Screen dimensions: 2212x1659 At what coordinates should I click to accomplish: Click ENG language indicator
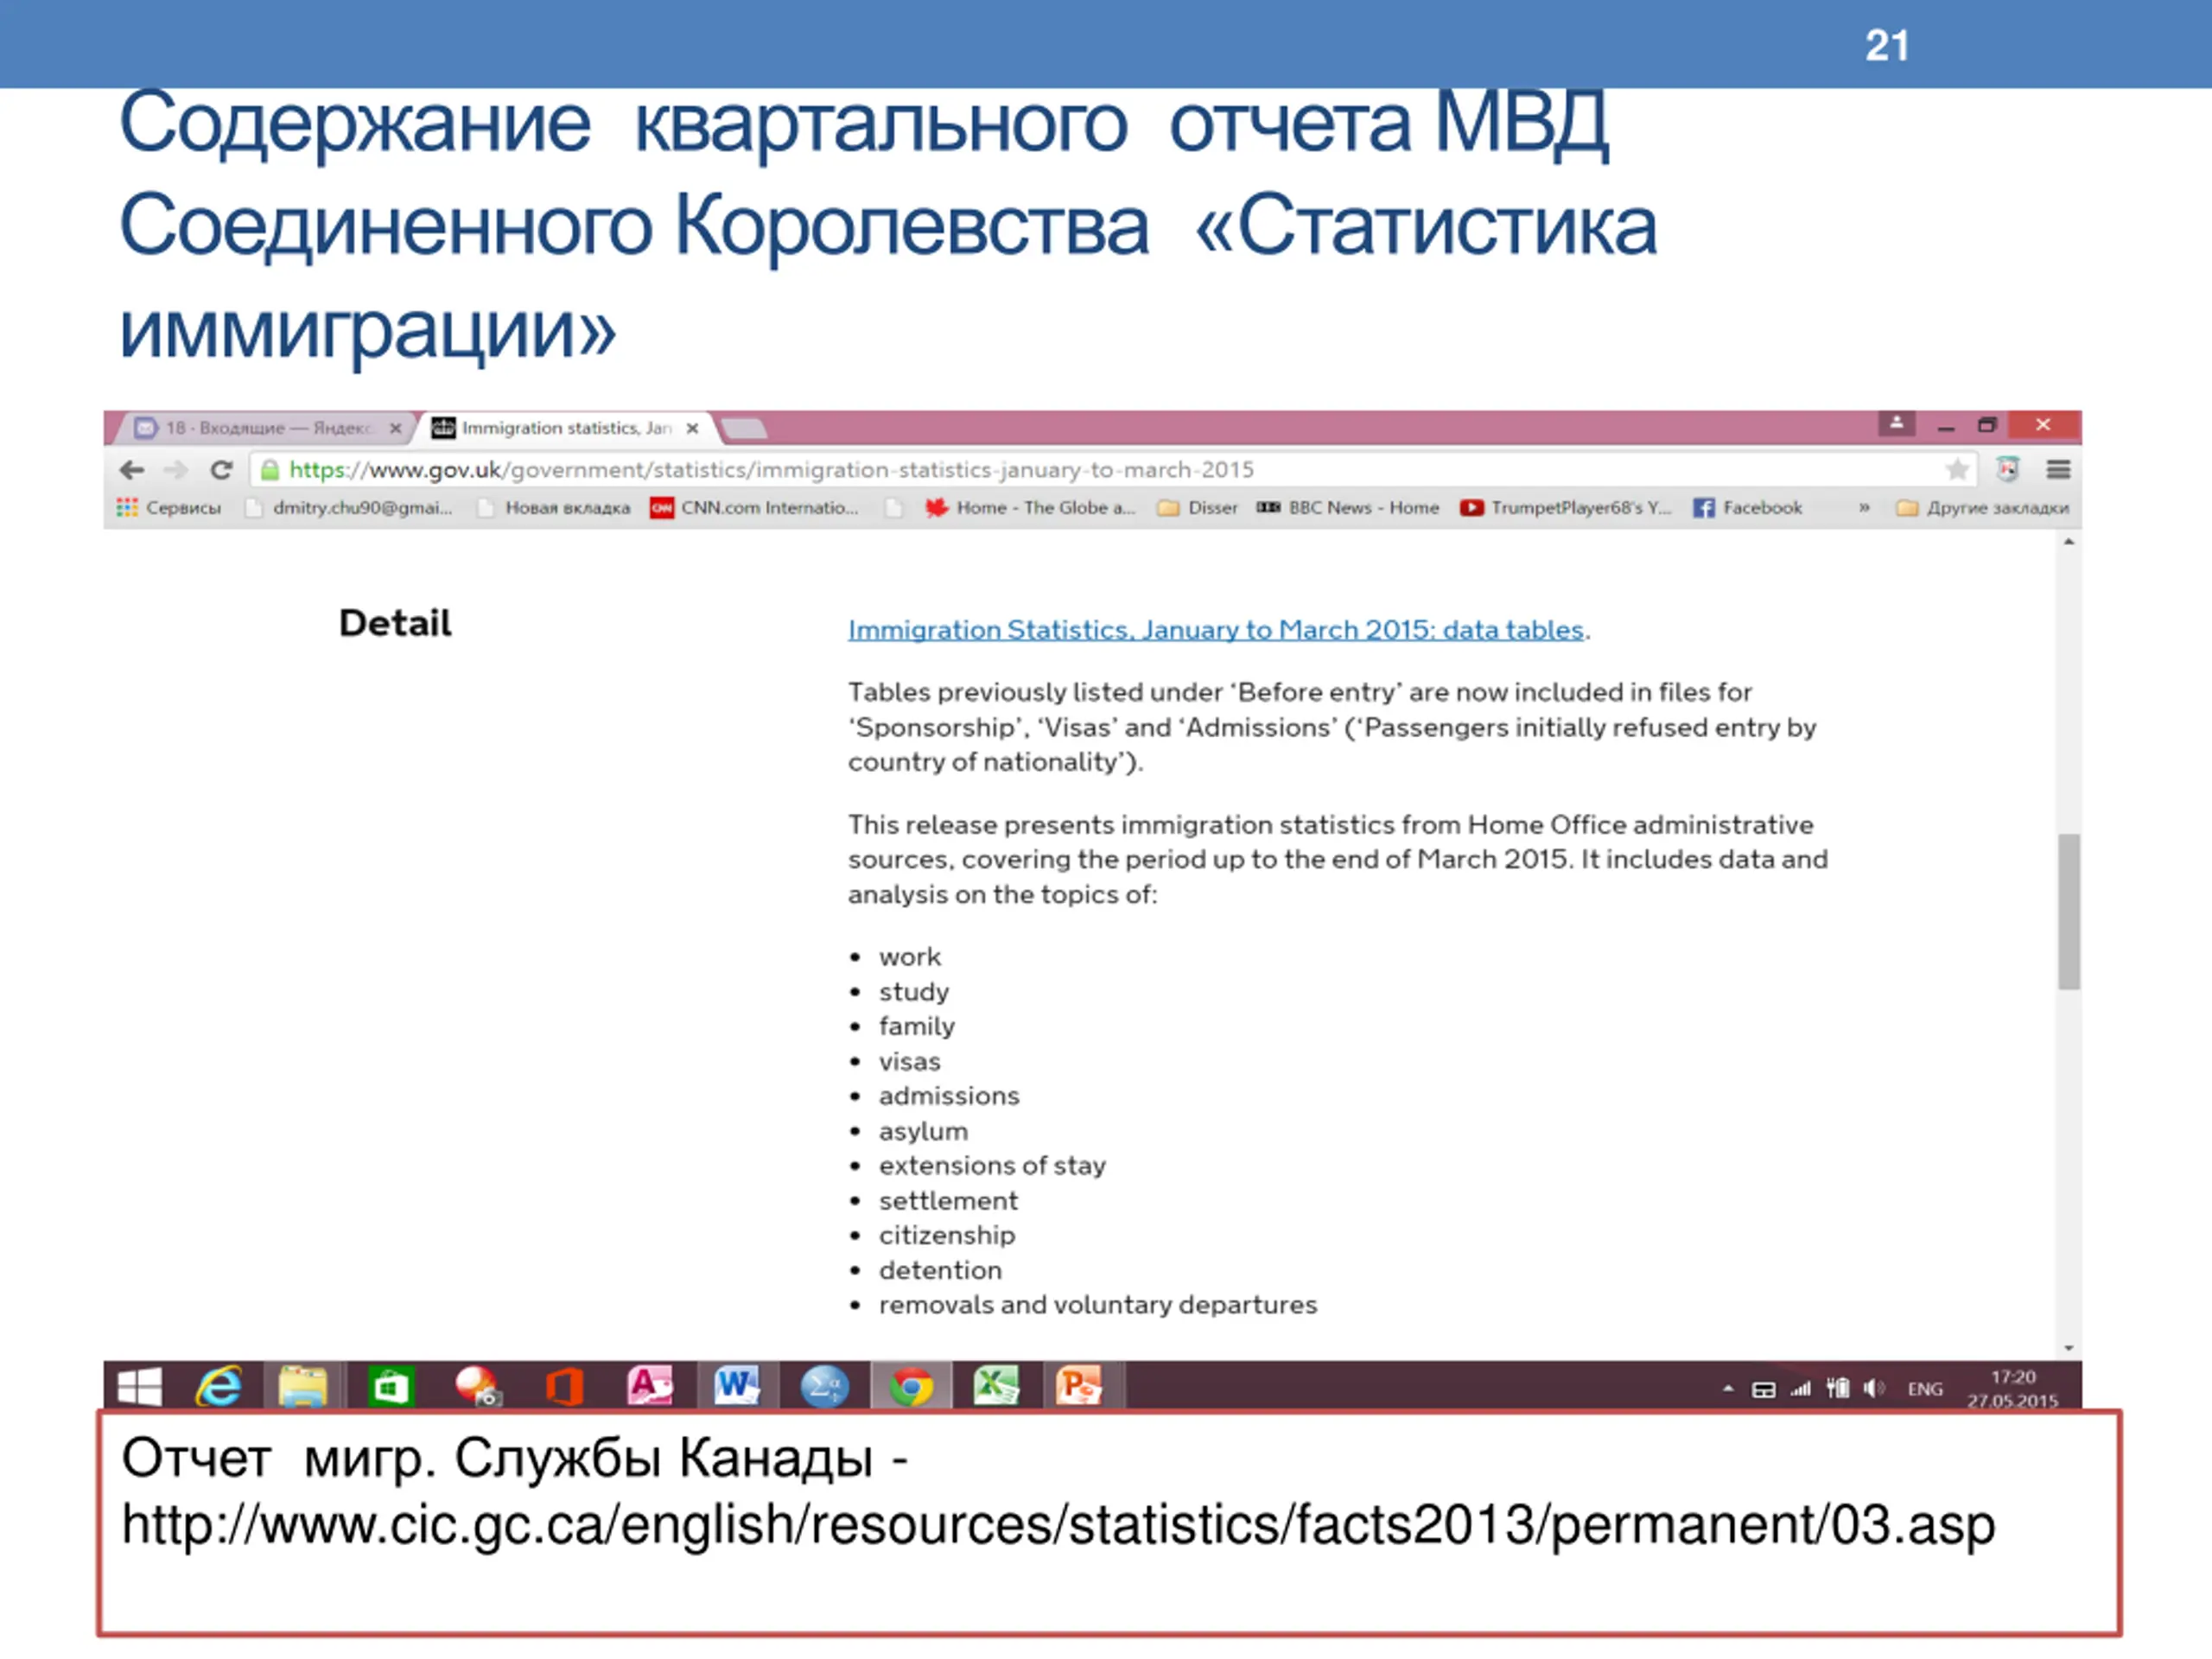coord(1924,1389)
